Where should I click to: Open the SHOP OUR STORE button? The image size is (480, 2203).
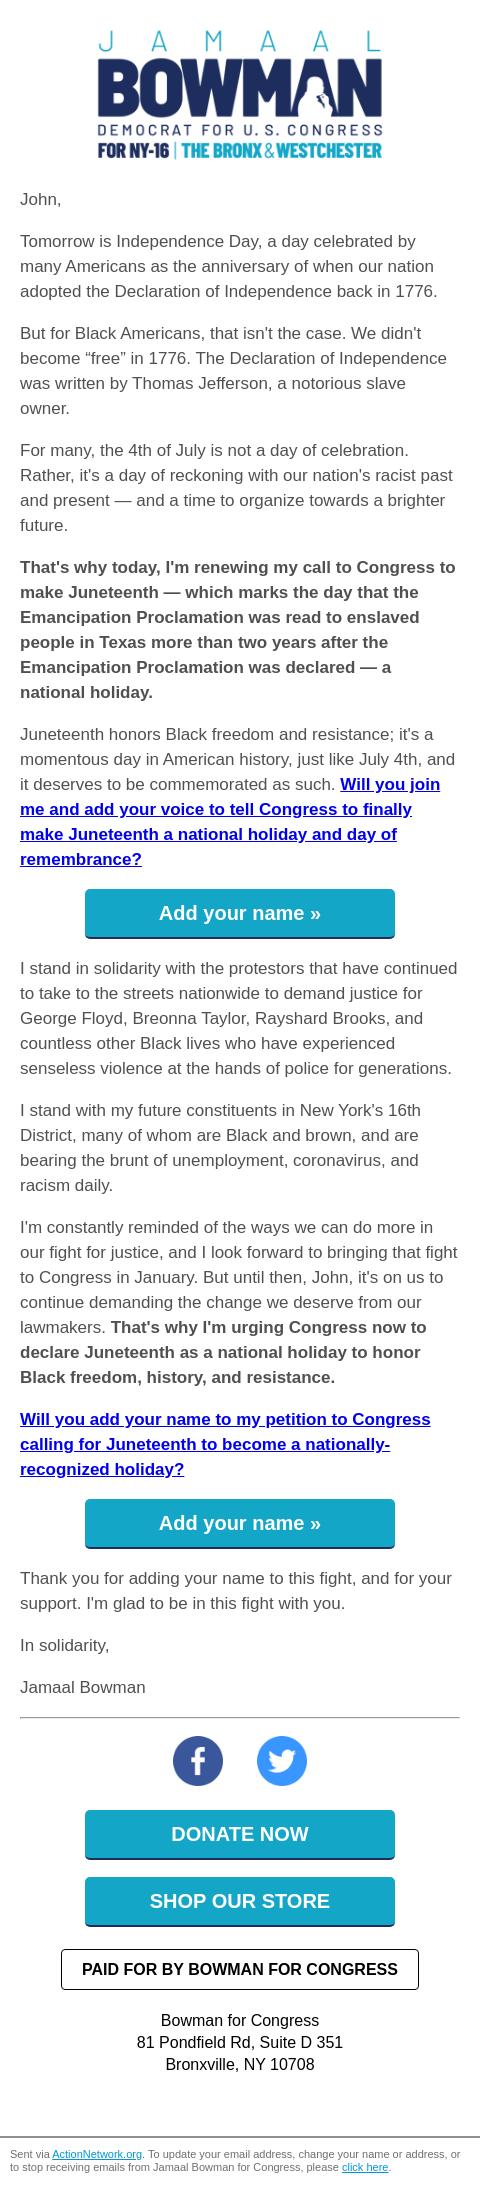[x=240, y=1901]
